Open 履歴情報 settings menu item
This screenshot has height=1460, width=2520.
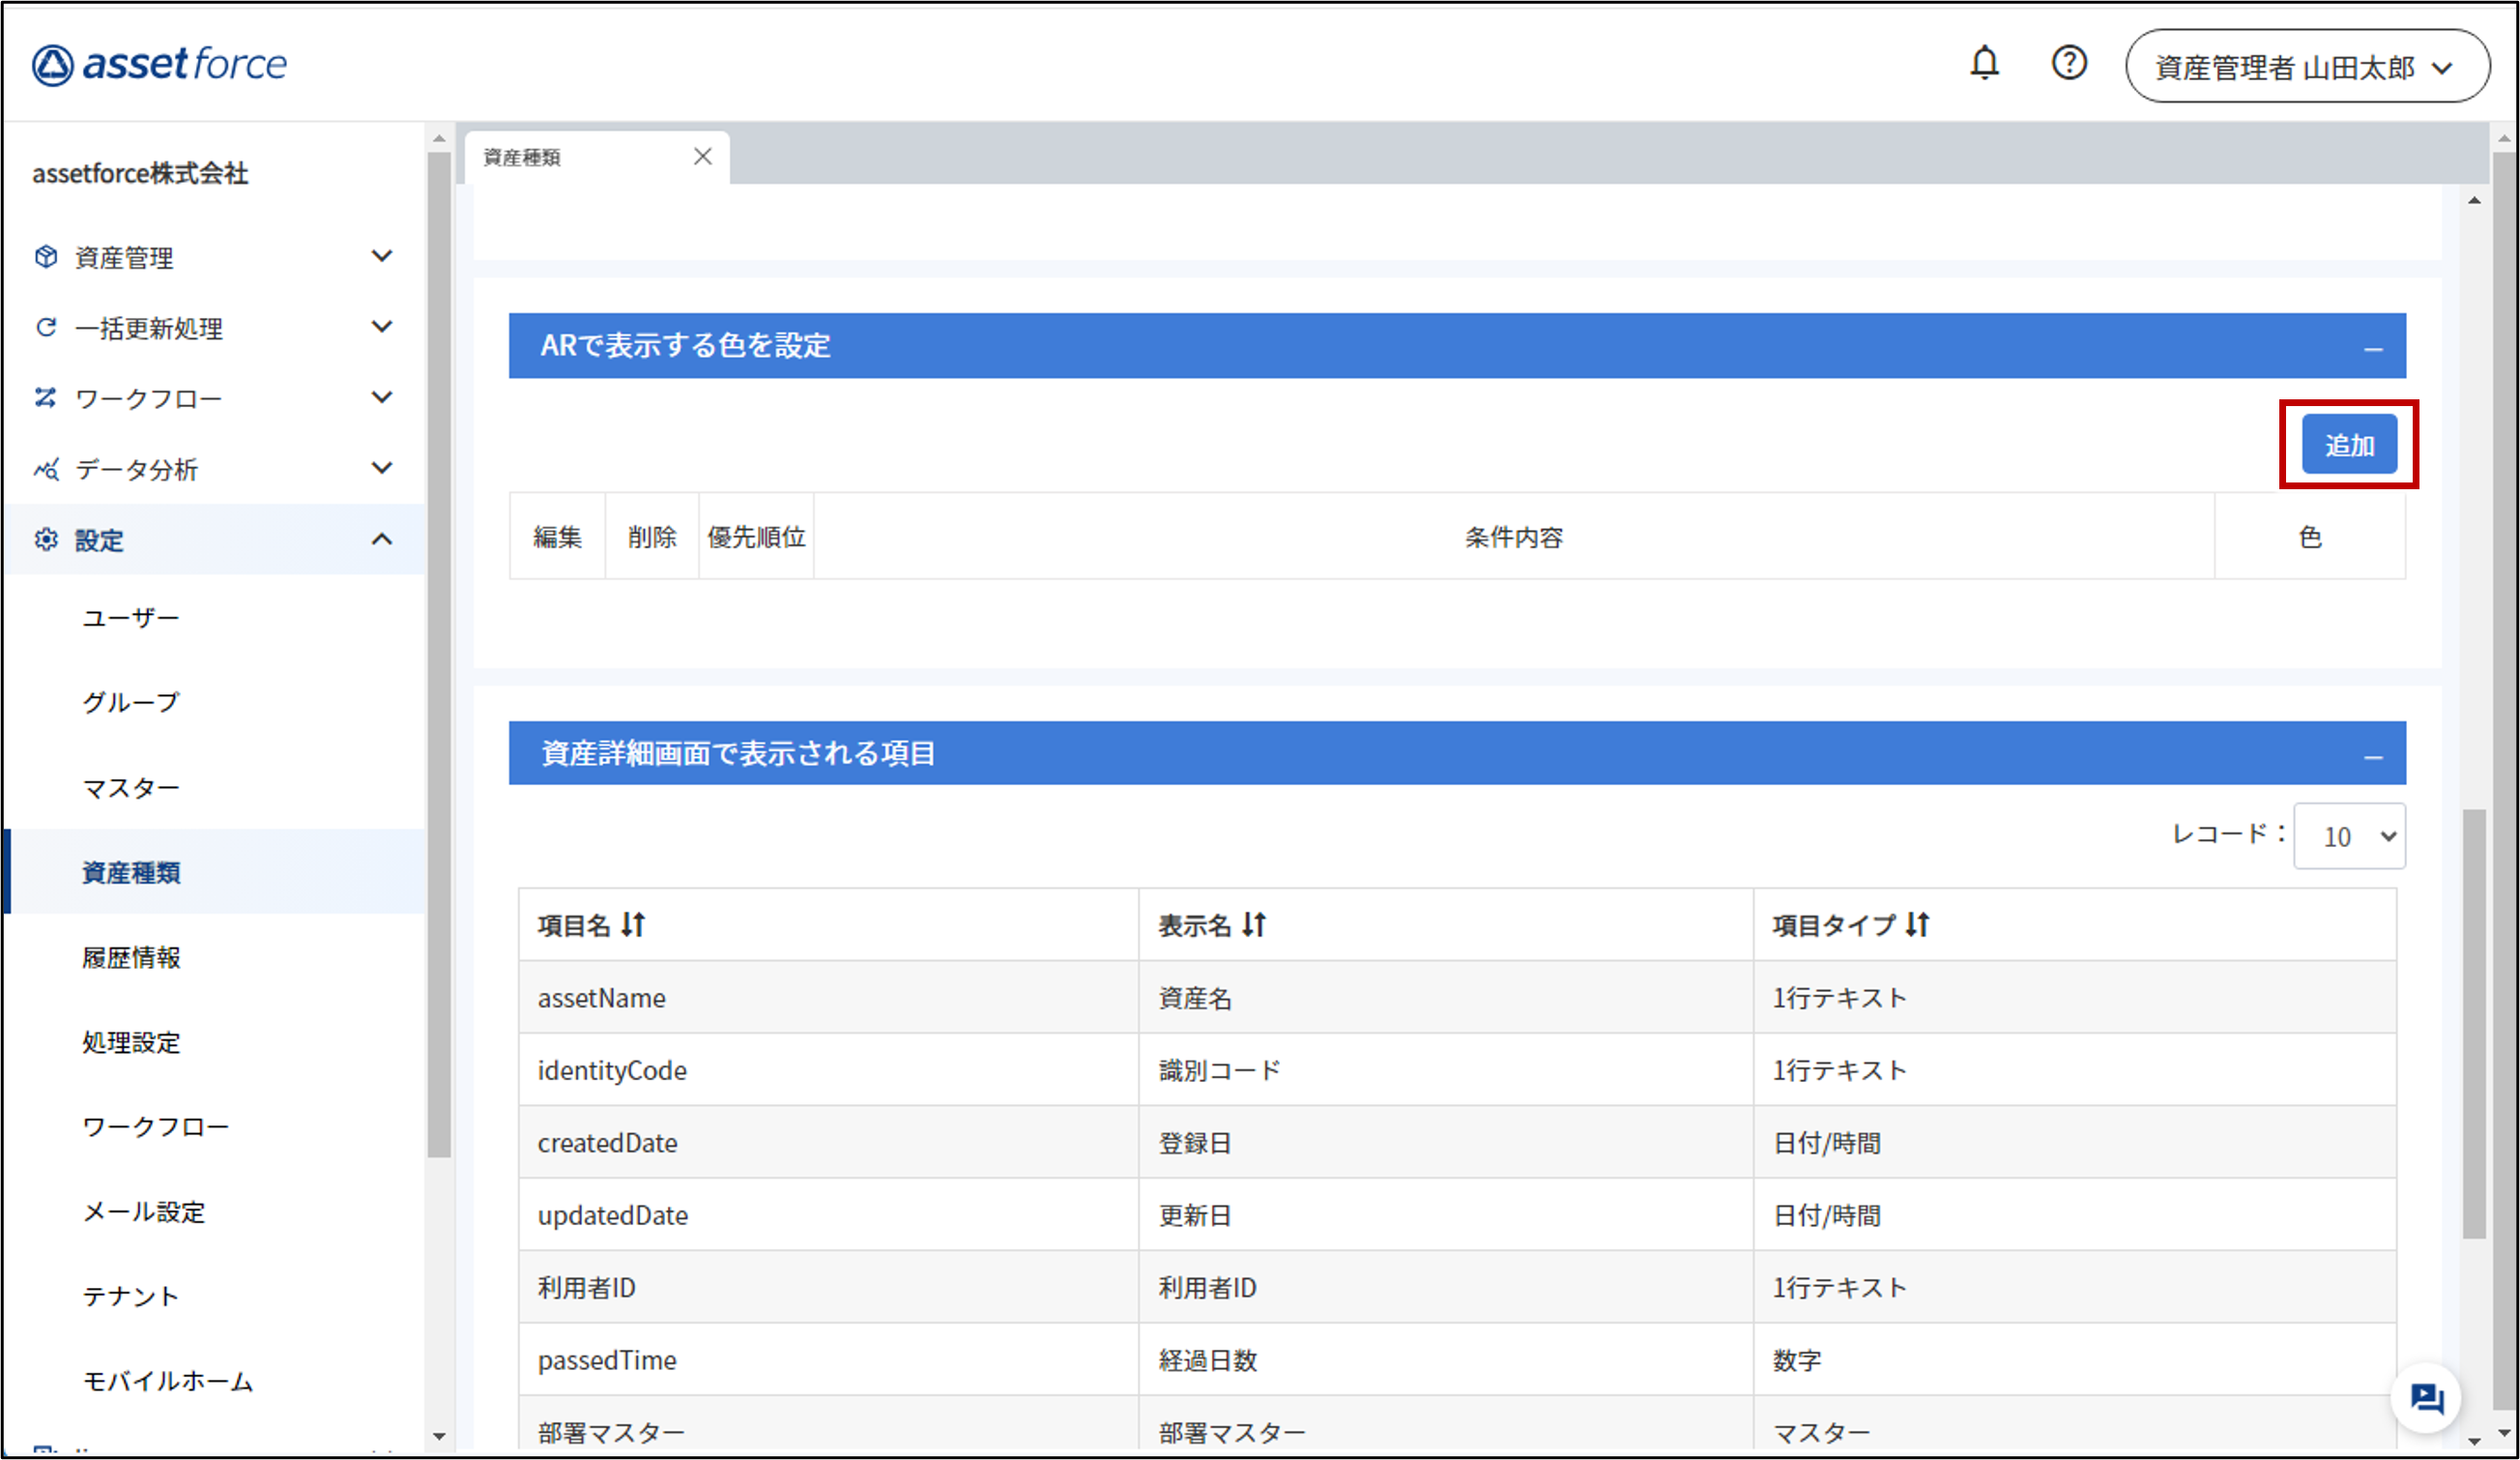tap(131, 957)
